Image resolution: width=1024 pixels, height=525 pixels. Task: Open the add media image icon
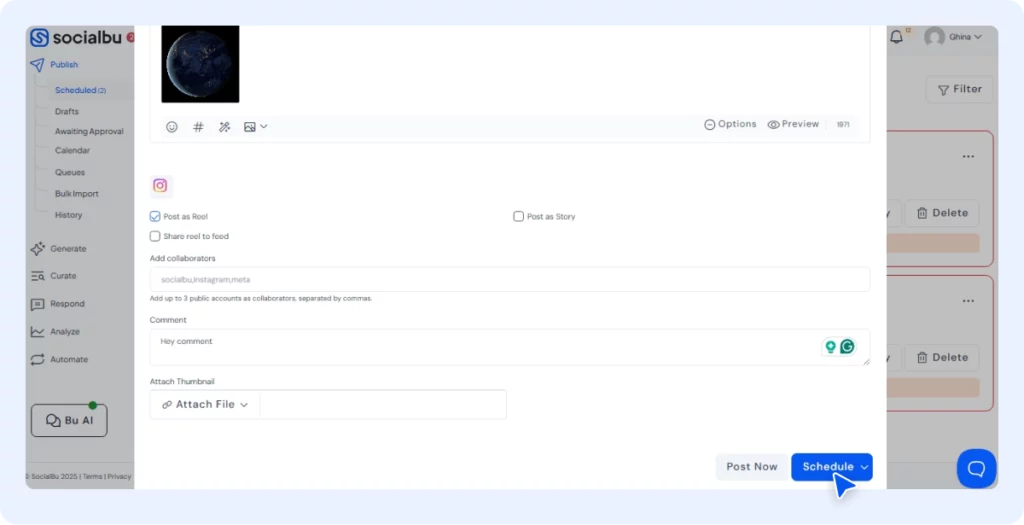coord(249,127)
